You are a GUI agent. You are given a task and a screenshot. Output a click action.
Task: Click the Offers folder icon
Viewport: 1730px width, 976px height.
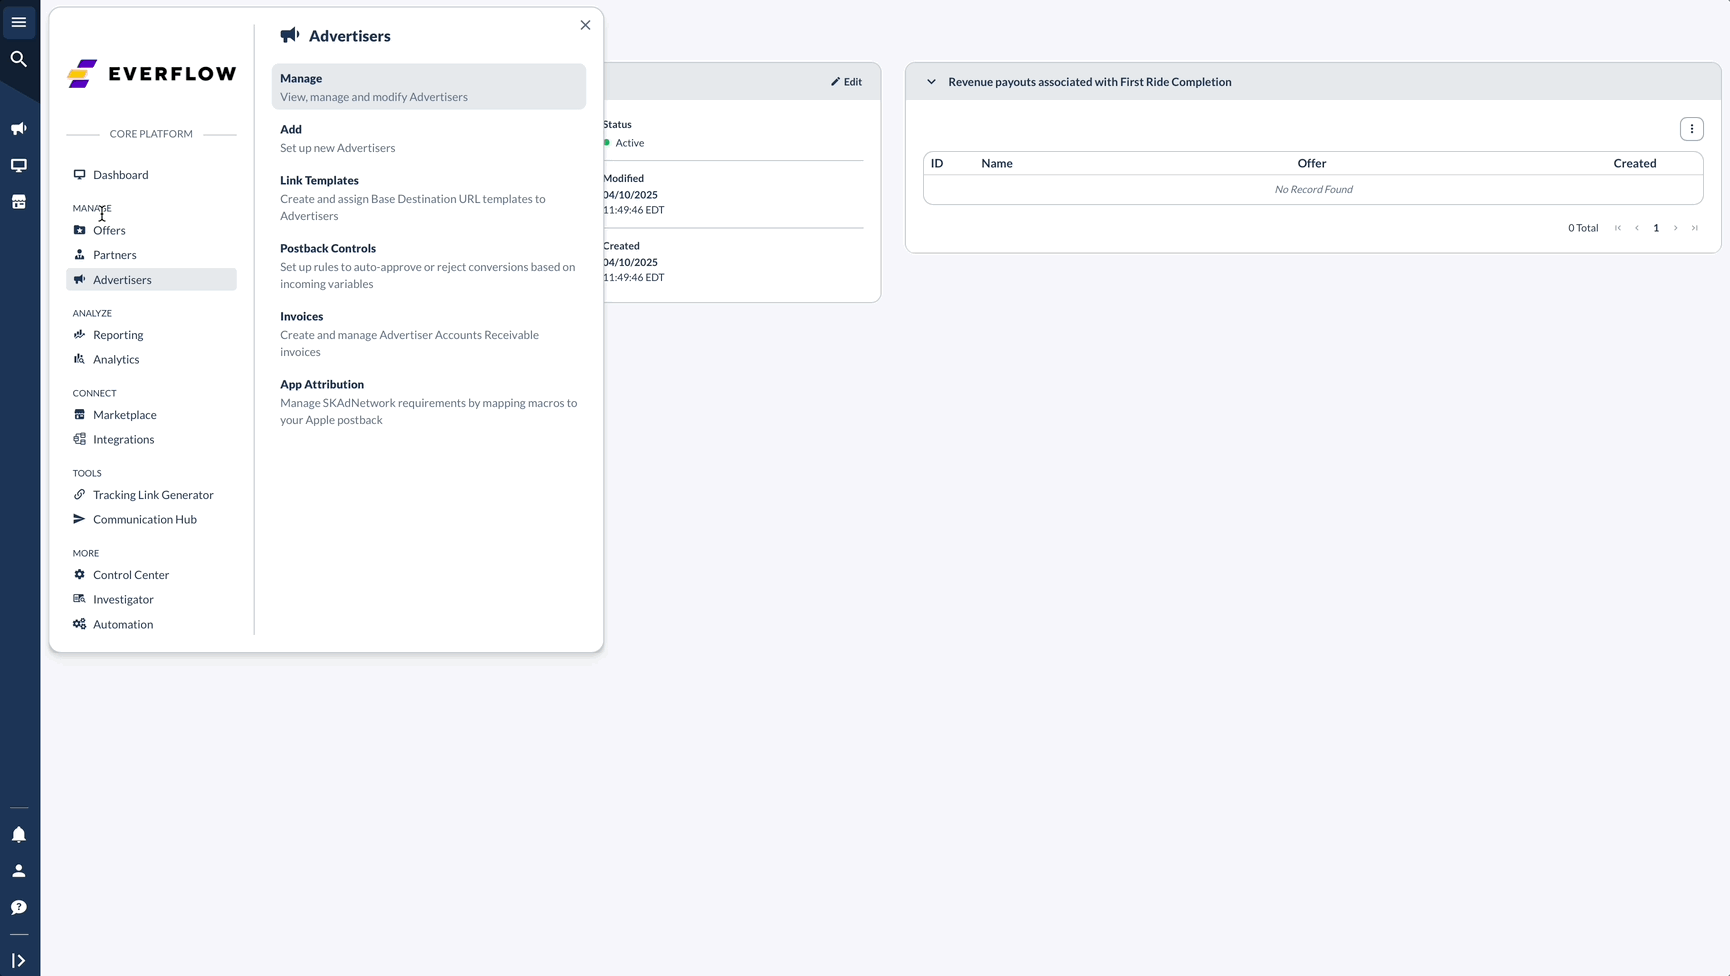[x=80, y=230]
